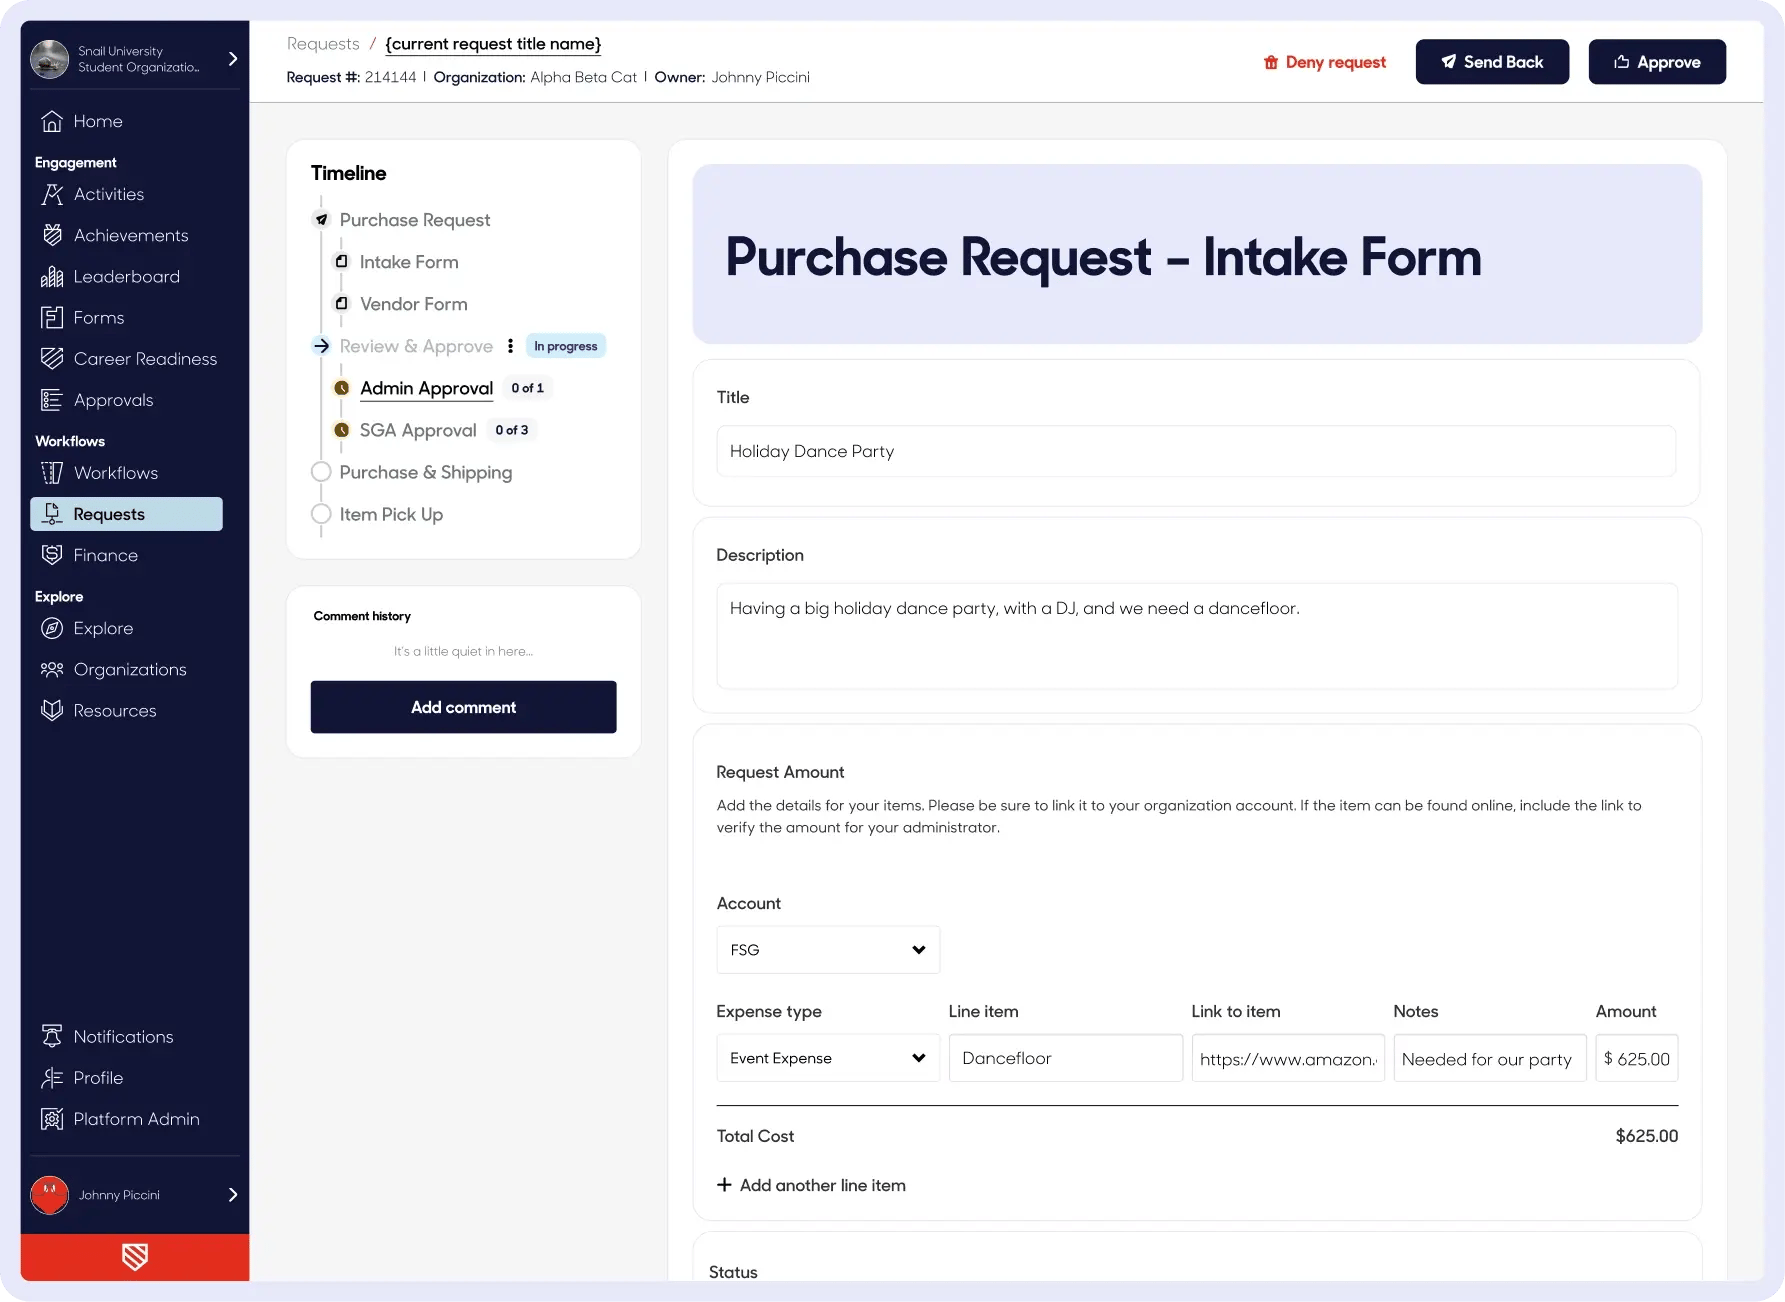This screenshot has width=1785, height=1302.
Task: Click the Platform Admin gear icon
Action: (52, 1118)
